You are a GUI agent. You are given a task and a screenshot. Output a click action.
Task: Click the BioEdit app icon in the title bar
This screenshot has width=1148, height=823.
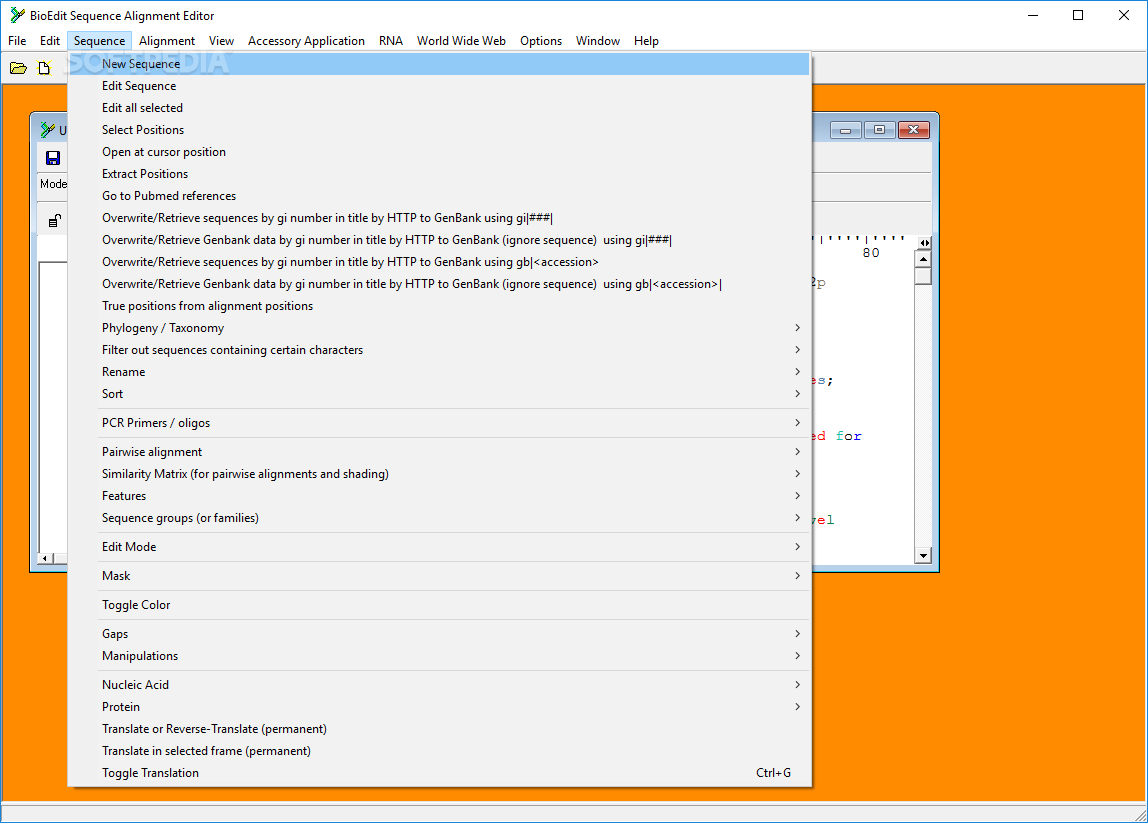pyautogui.click(x=17, y=15)
